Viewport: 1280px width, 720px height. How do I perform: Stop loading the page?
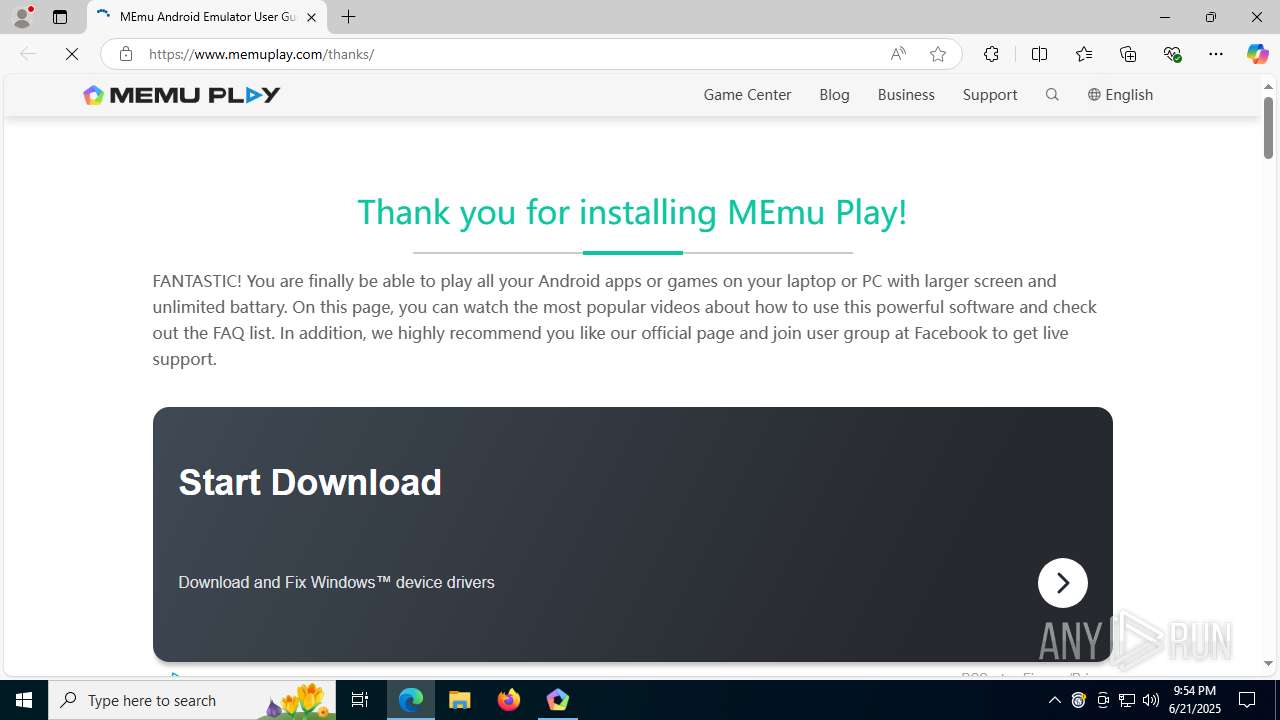coord(72,54)
